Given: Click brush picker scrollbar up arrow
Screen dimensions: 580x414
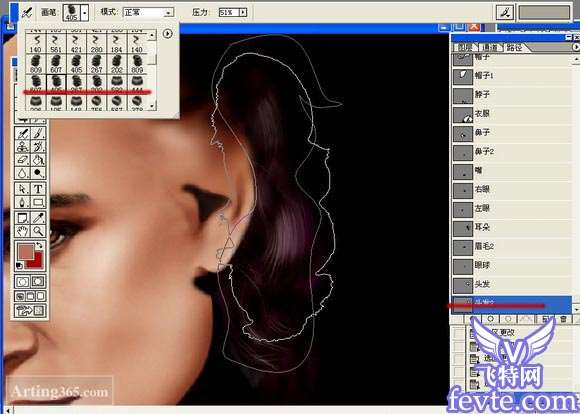Looking at the screenshot, I should (x=152, y=35).
